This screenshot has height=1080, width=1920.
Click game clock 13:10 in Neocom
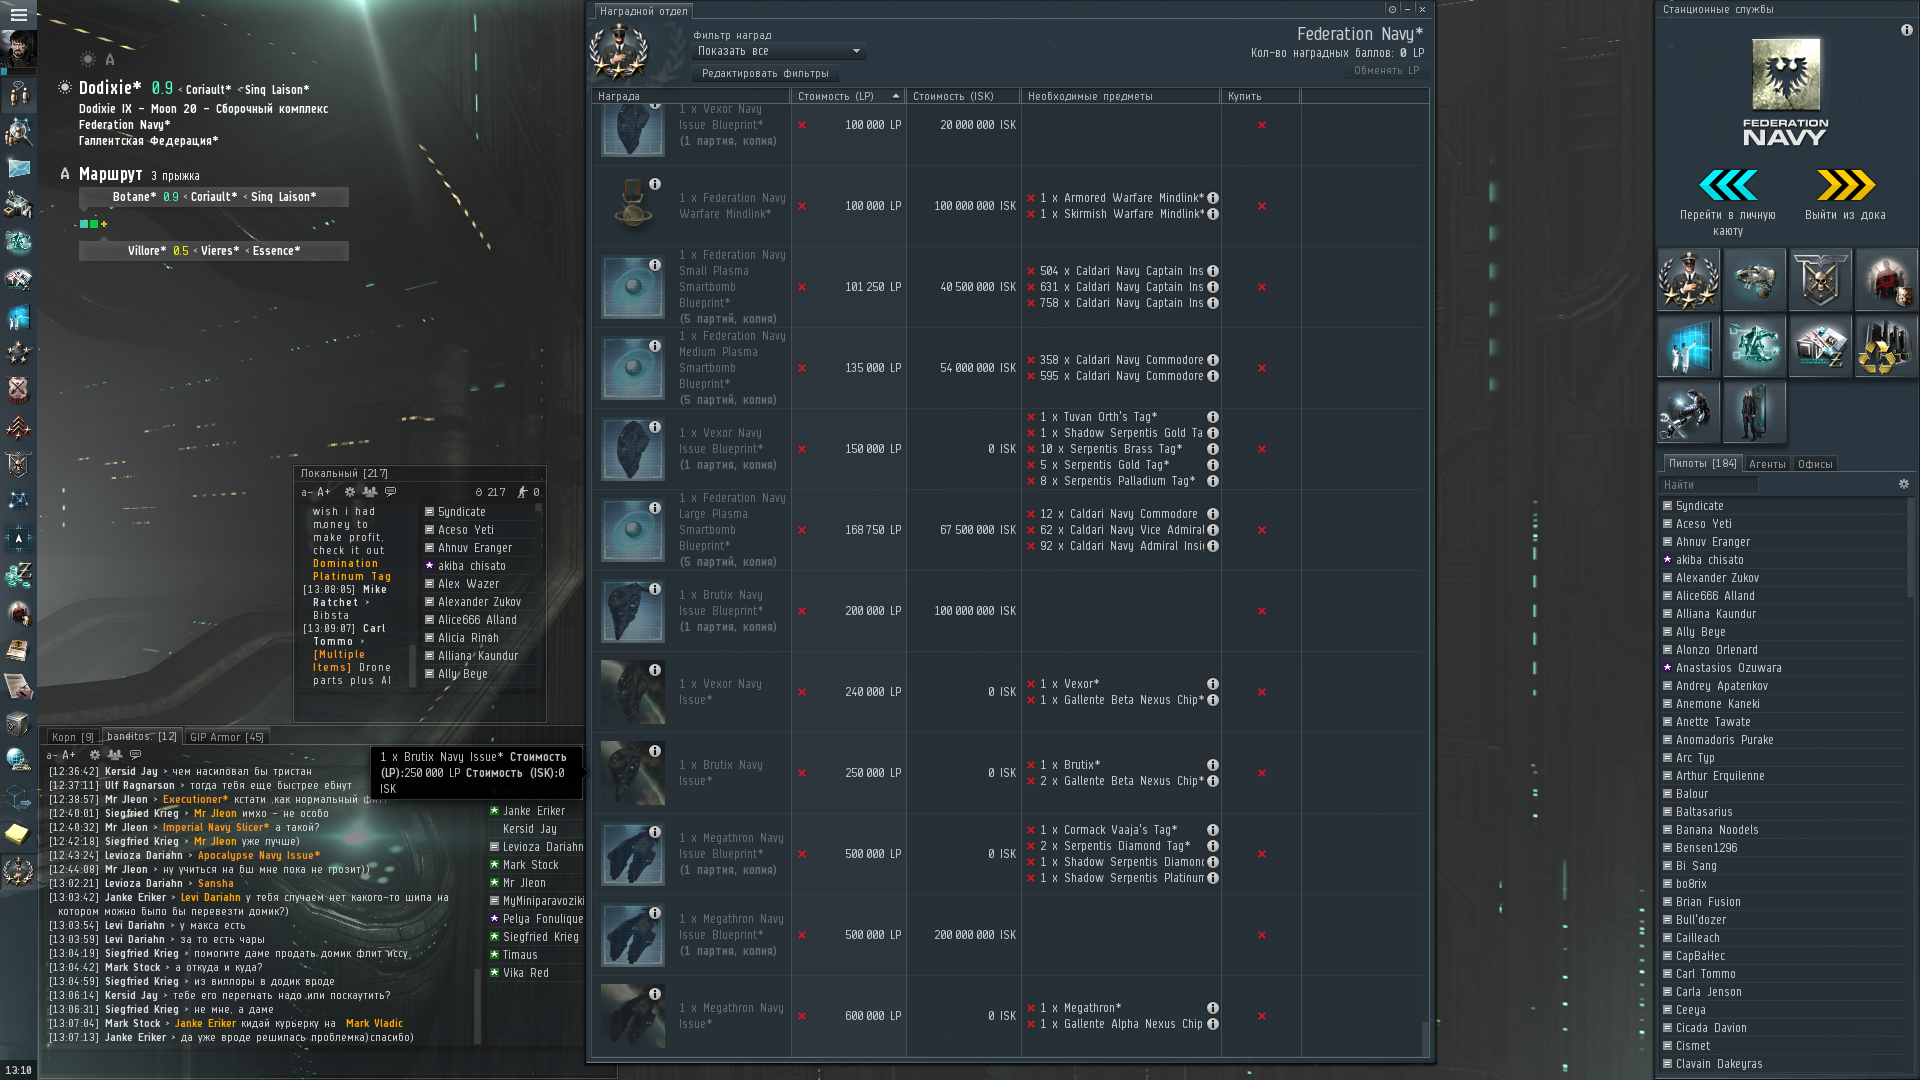click(x=18, y=1070)
